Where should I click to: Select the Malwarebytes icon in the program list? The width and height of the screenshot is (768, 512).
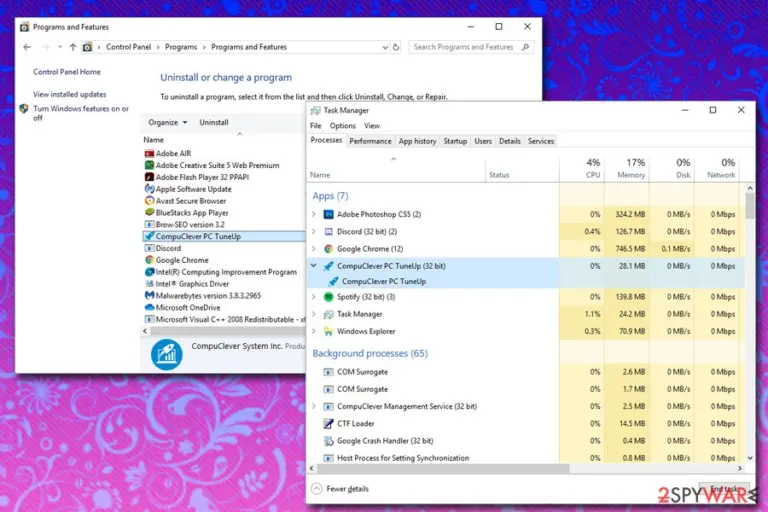[149, 295]
